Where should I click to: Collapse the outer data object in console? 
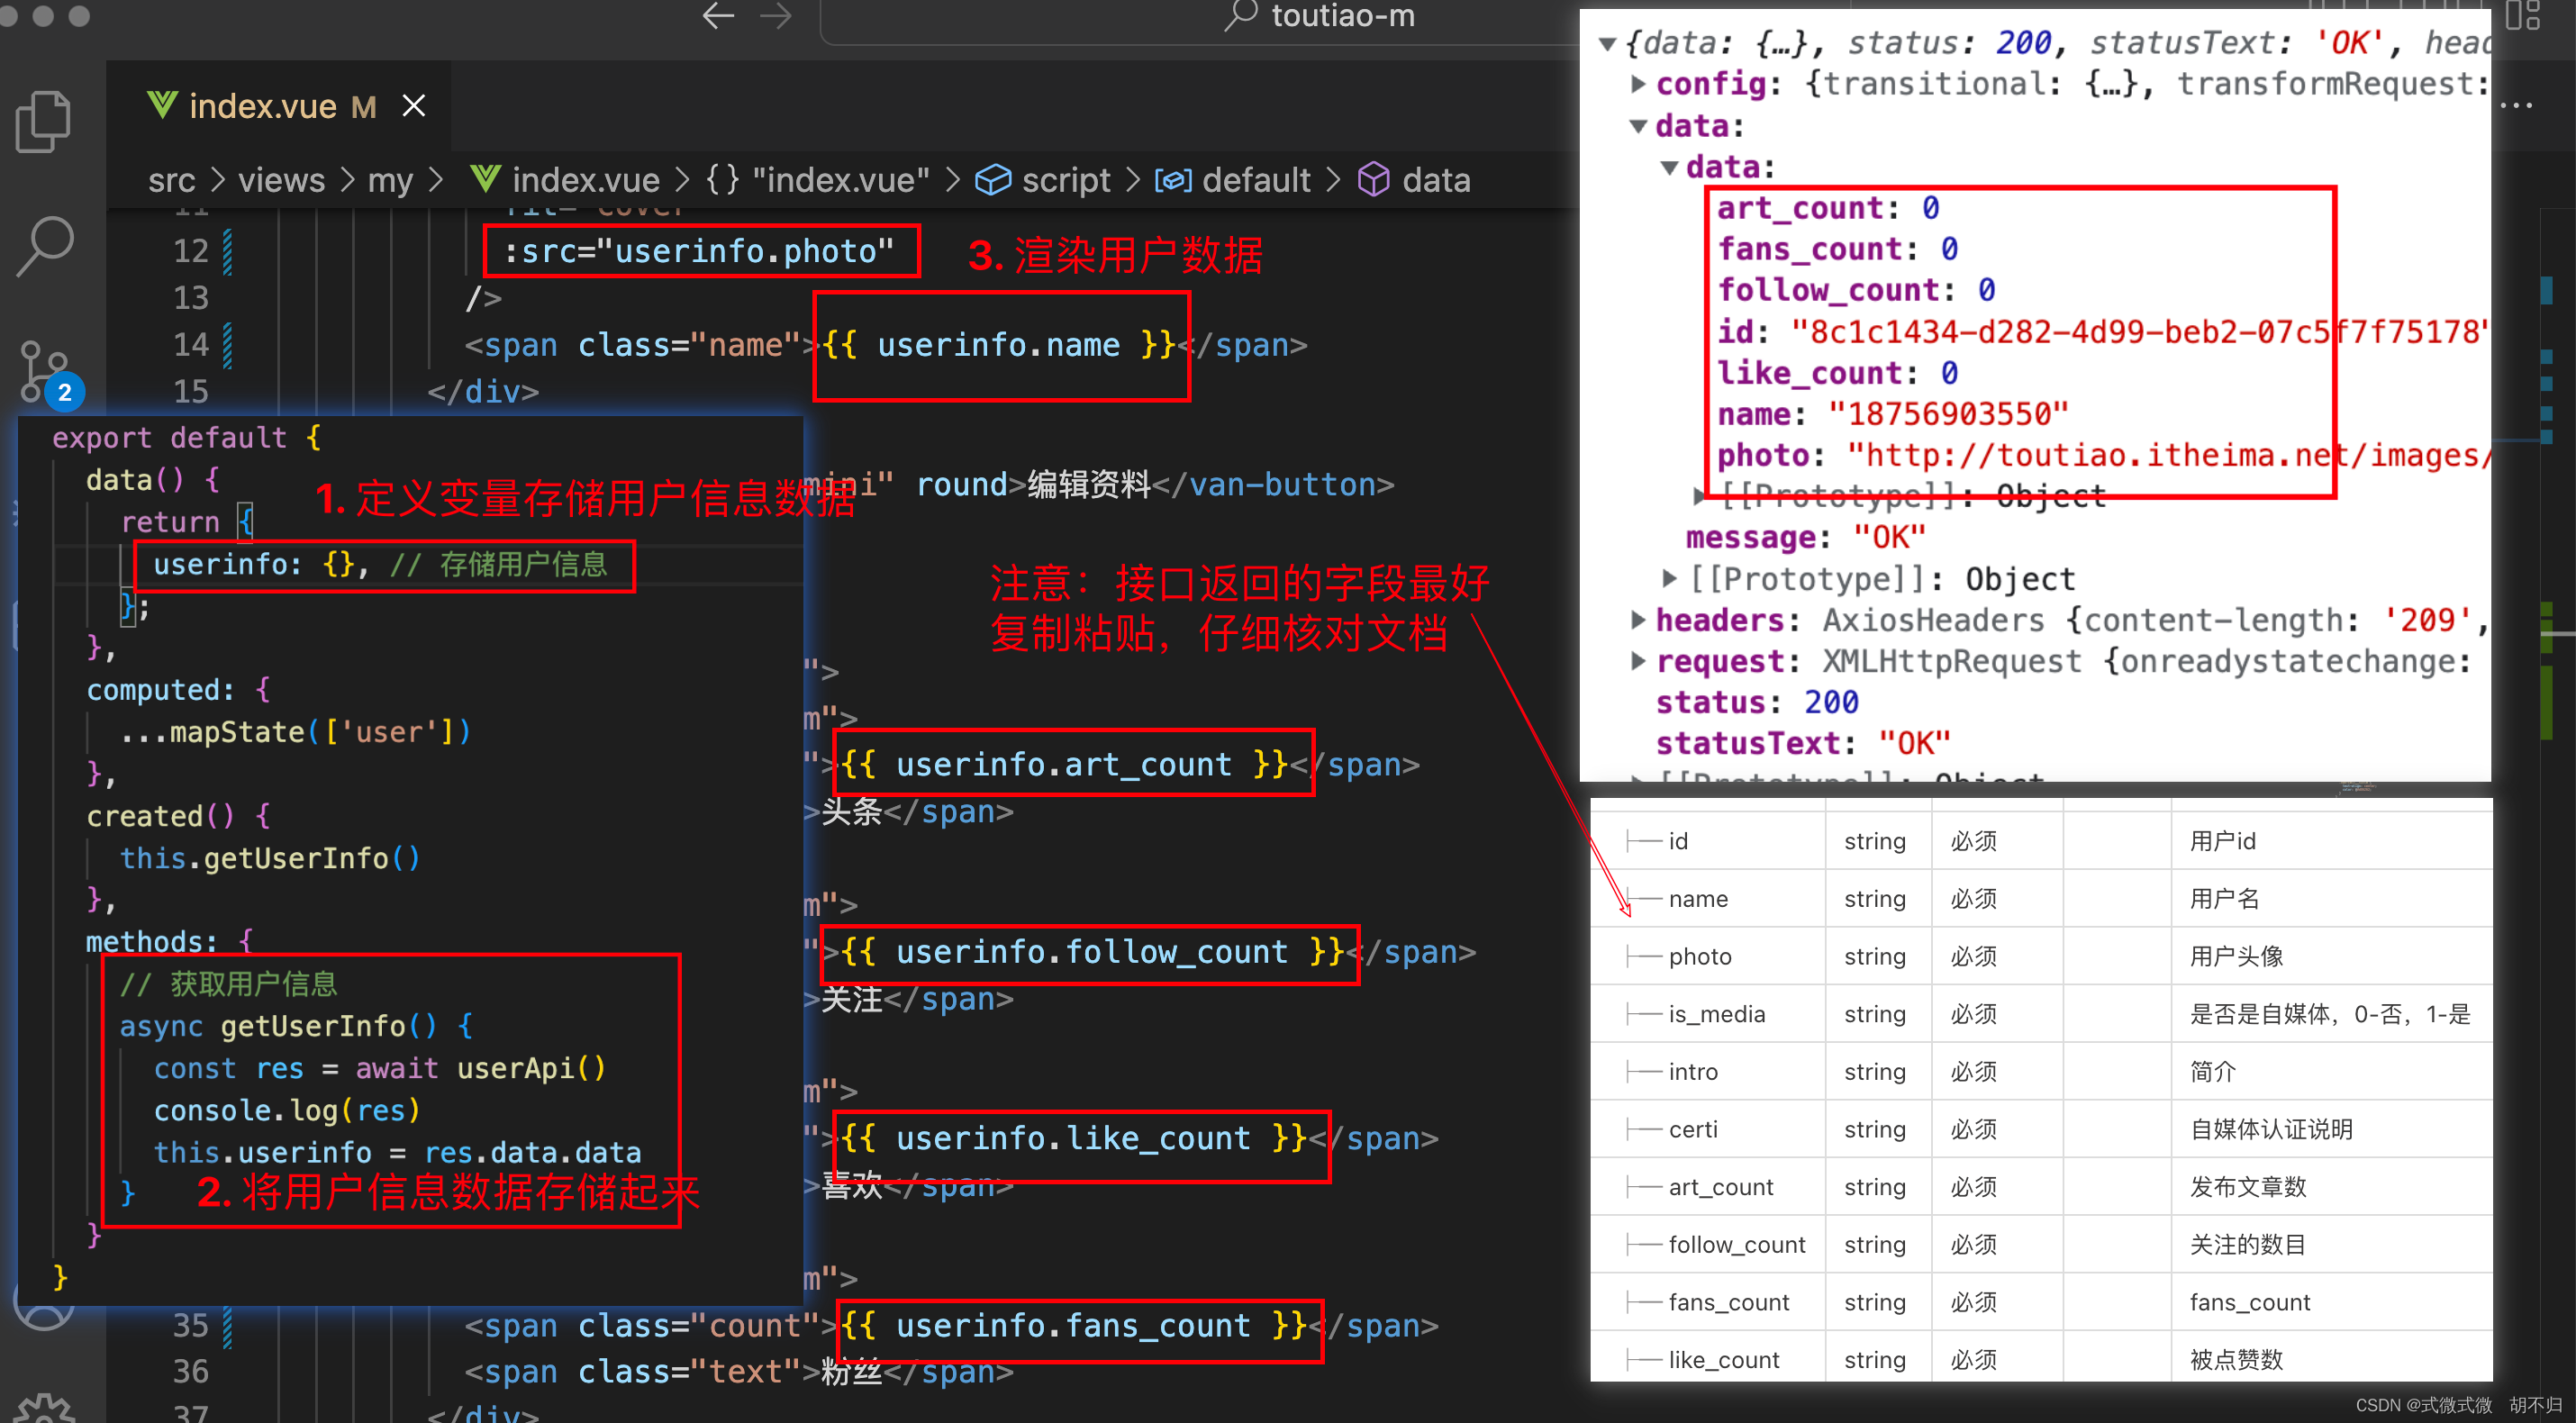pyautogui.click(x=1638, y=126)
